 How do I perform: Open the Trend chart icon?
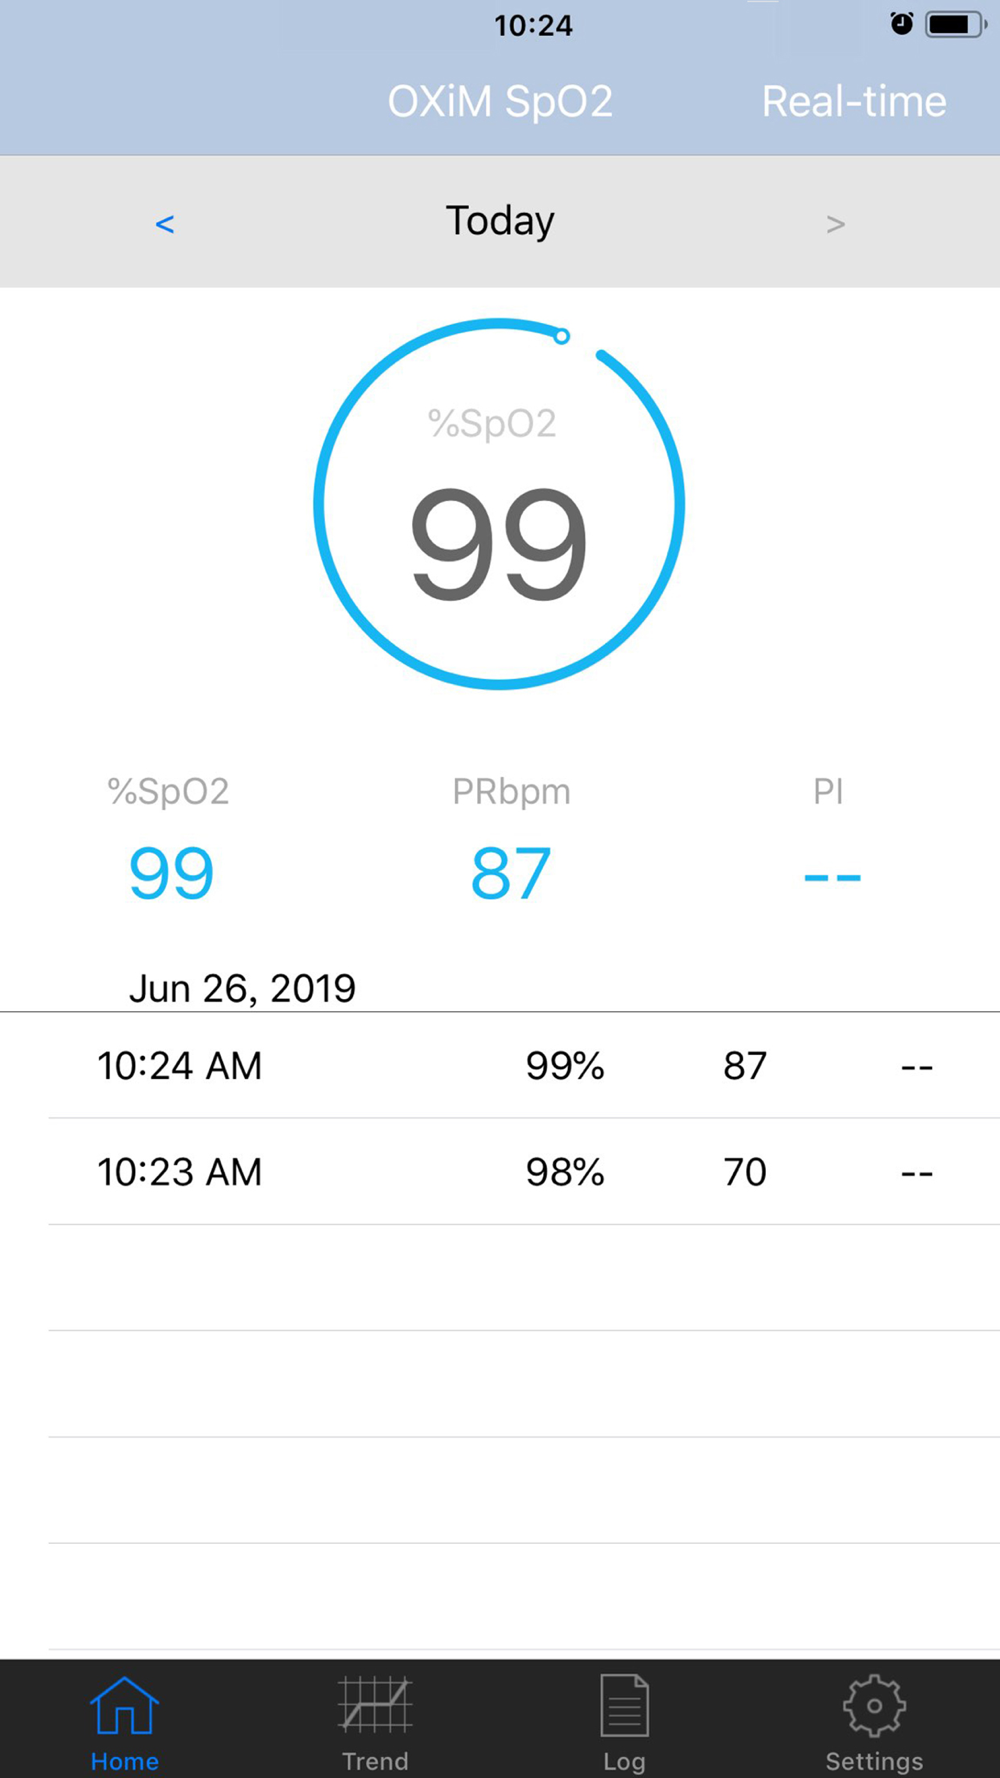(375, 1706)
